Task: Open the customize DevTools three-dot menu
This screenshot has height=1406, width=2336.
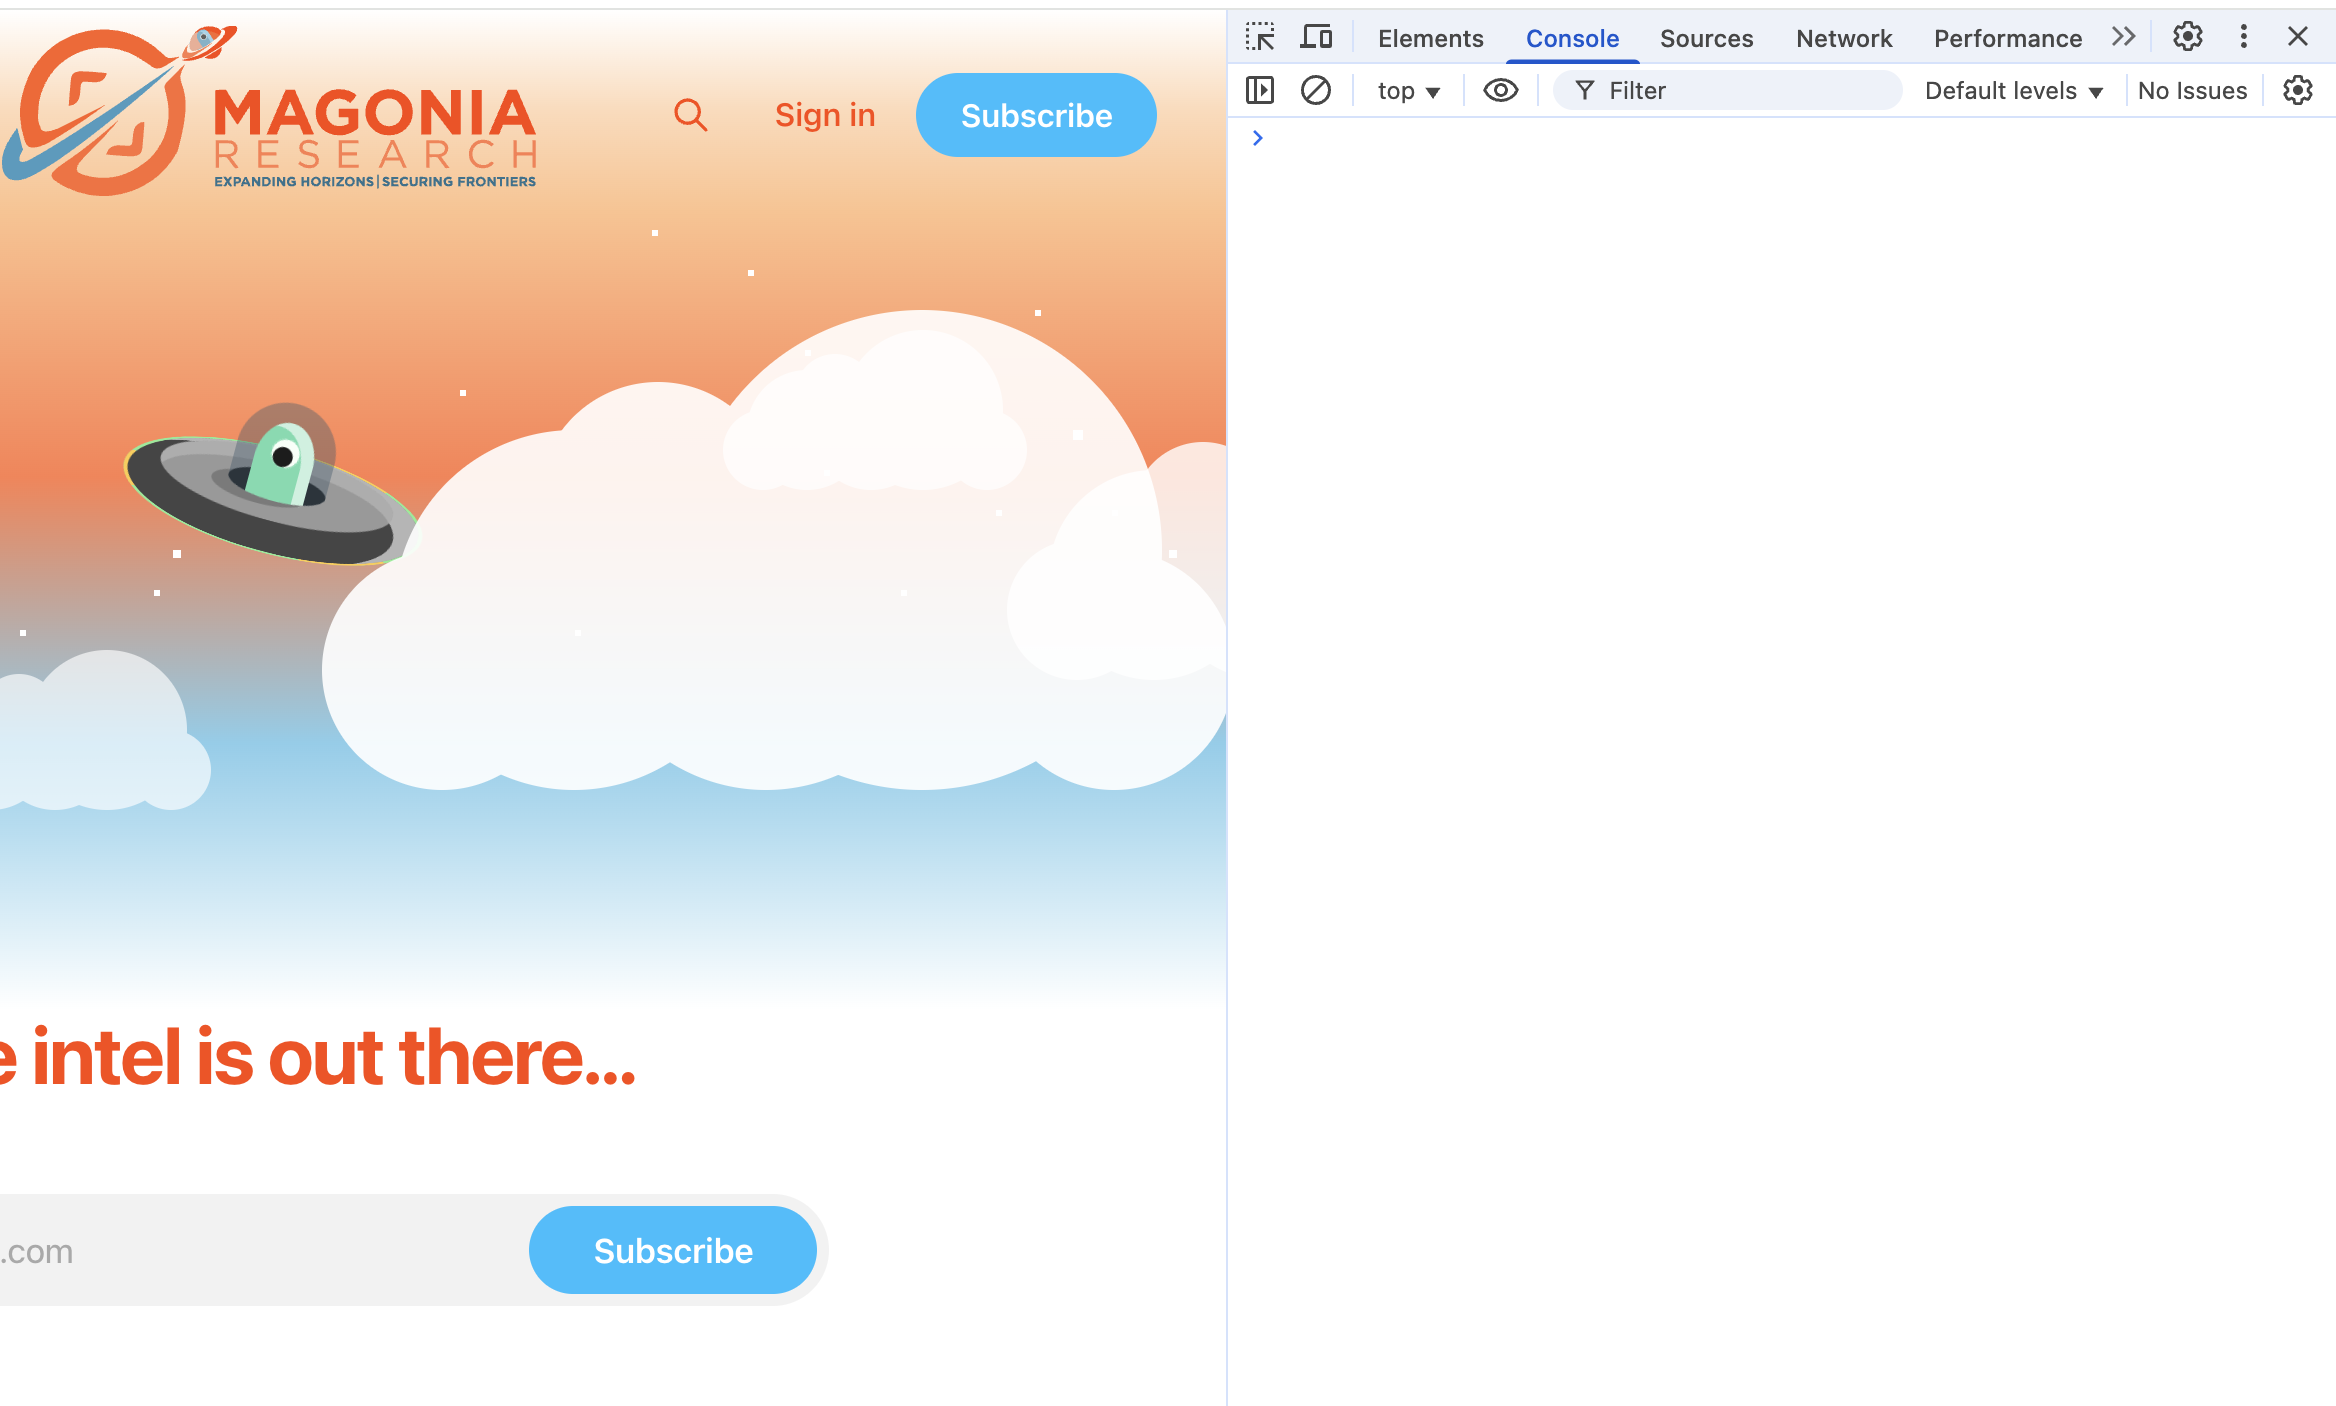Action: [x=2243, y=37]
